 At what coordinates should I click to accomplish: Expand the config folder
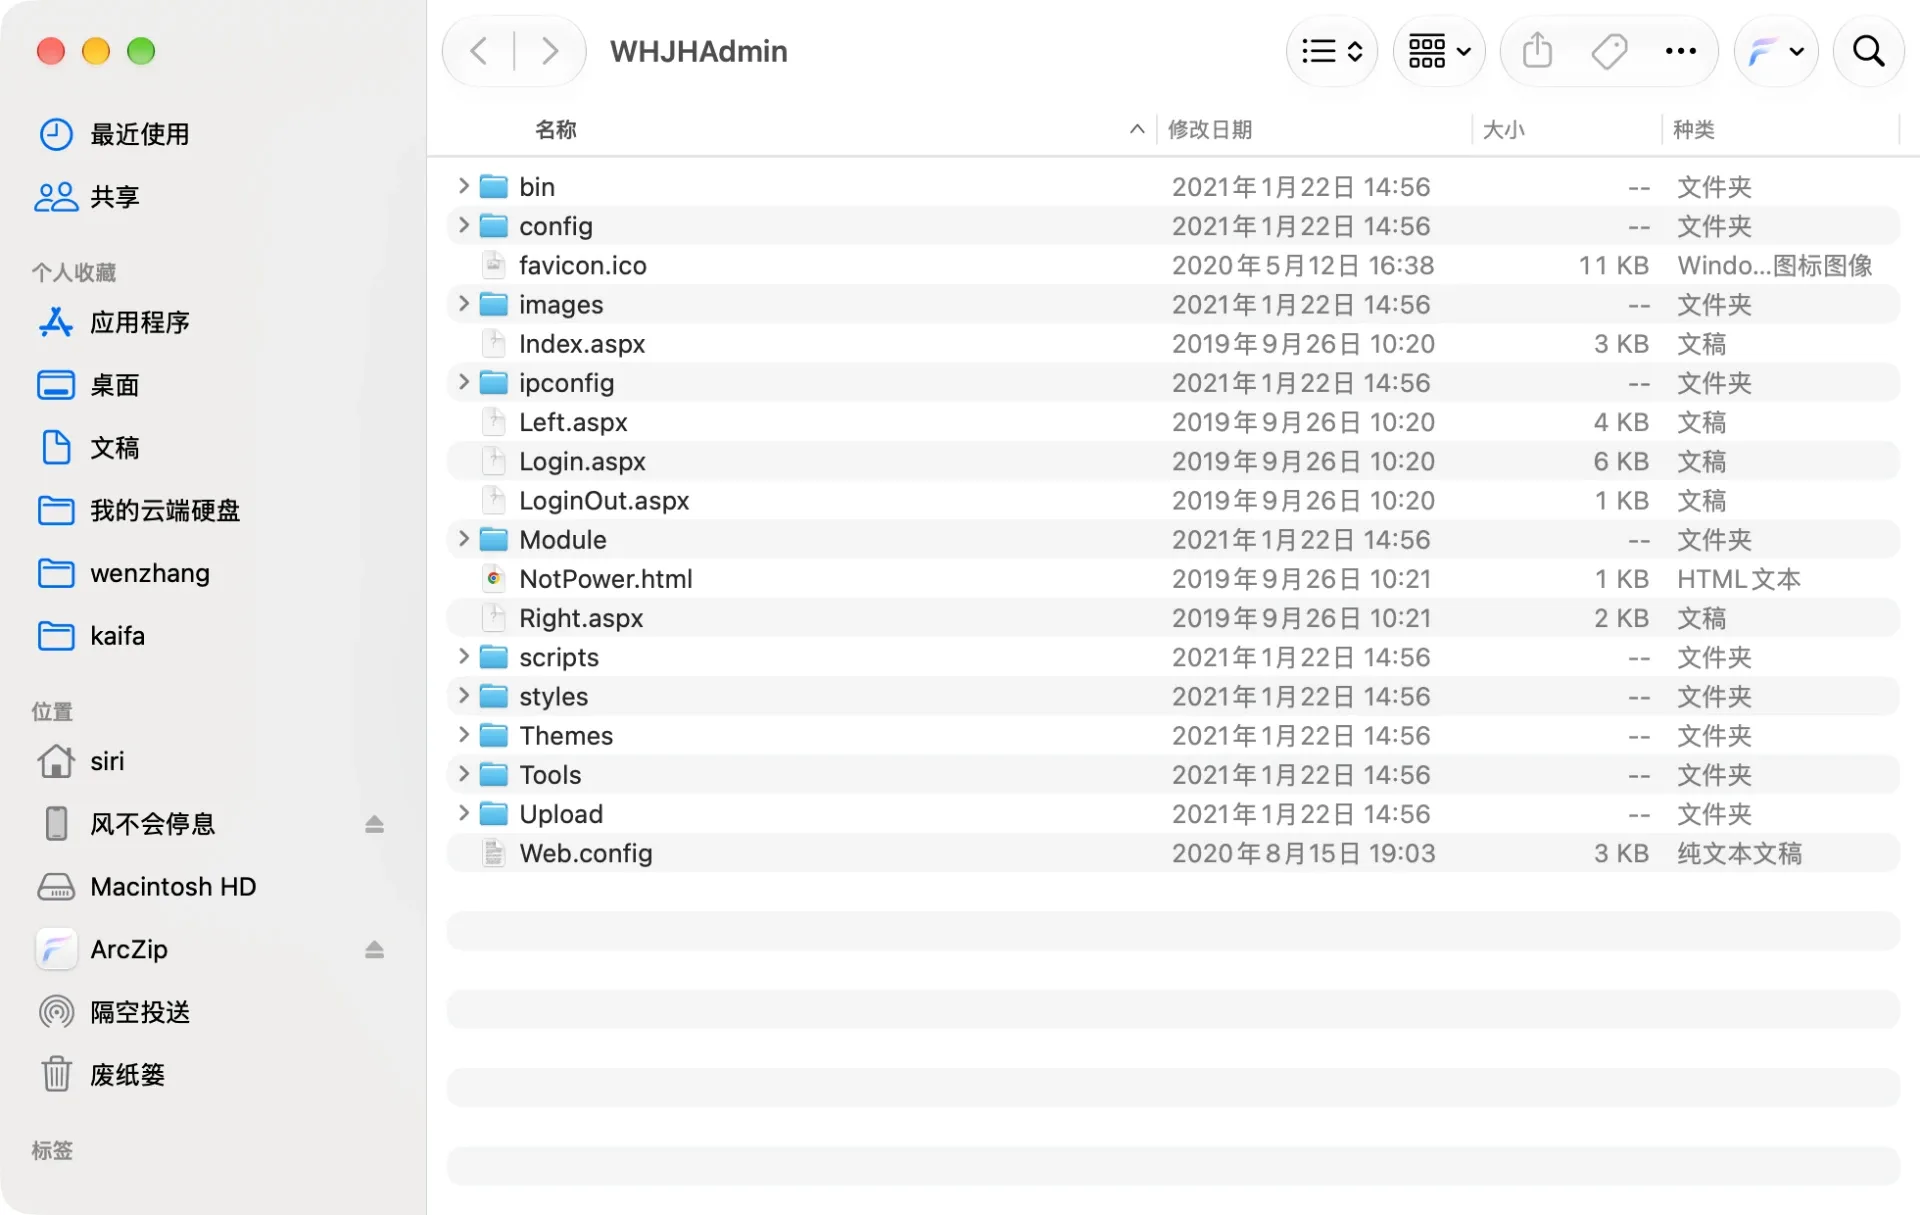tap(463, 225)
